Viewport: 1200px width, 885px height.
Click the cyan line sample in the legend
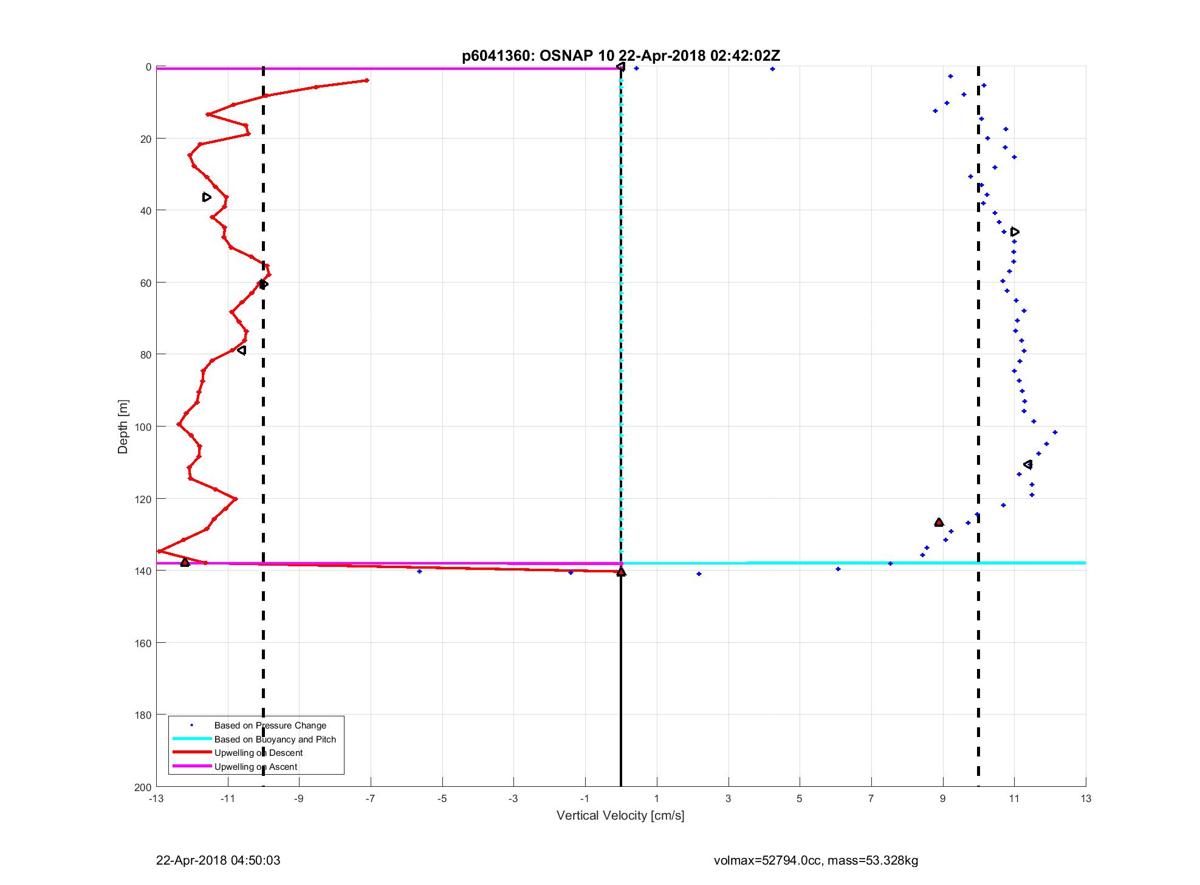point(192,739)
